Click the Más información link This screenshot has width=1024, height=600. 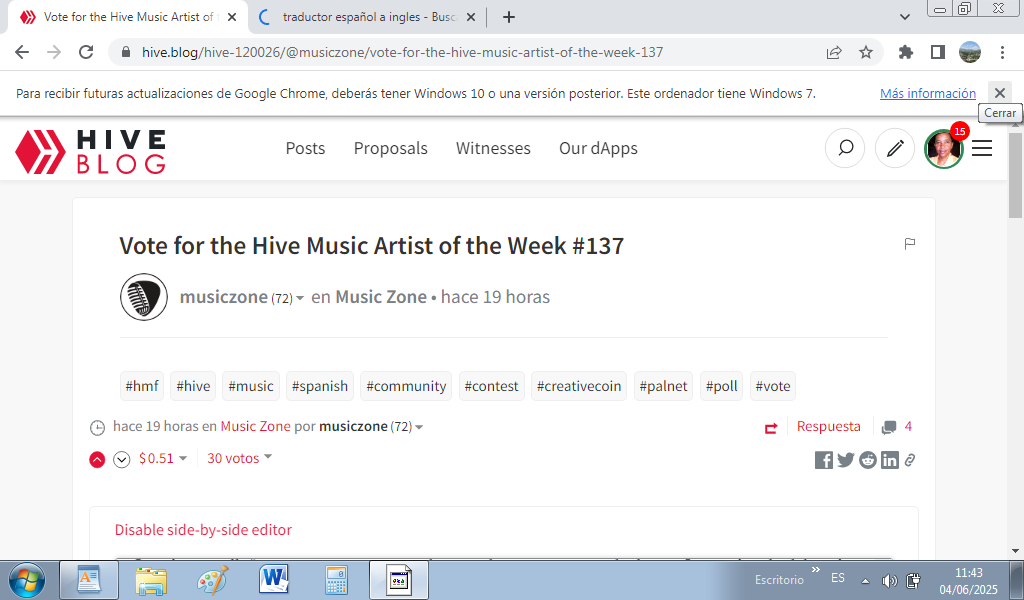[927, 93]
